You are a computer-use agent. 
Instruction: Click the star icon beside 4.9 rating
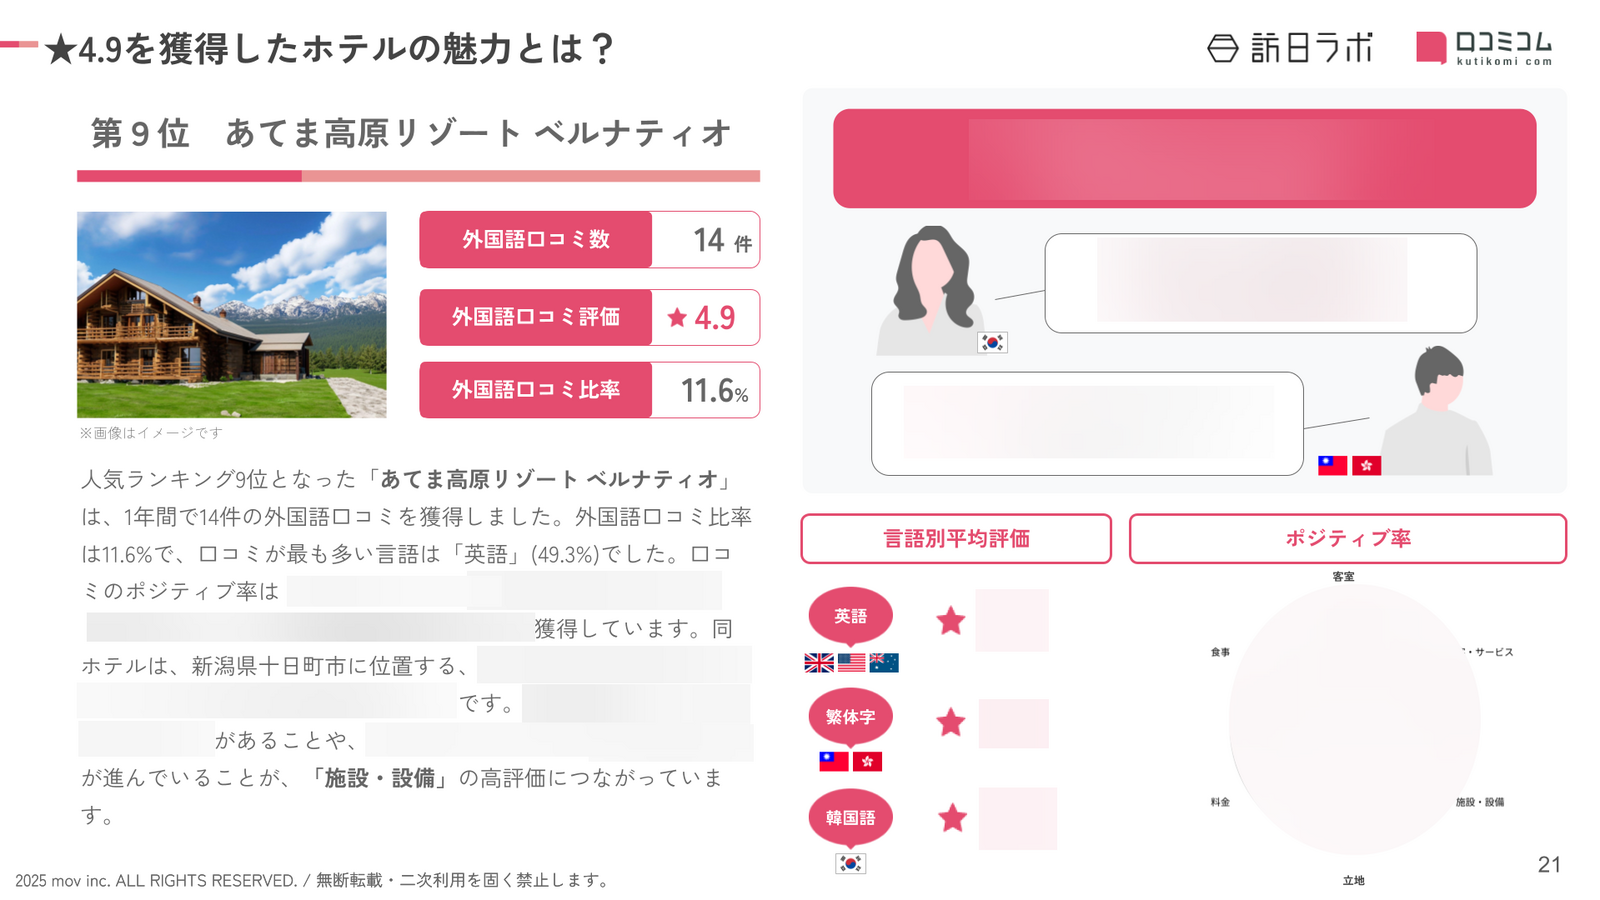(677, 318)
